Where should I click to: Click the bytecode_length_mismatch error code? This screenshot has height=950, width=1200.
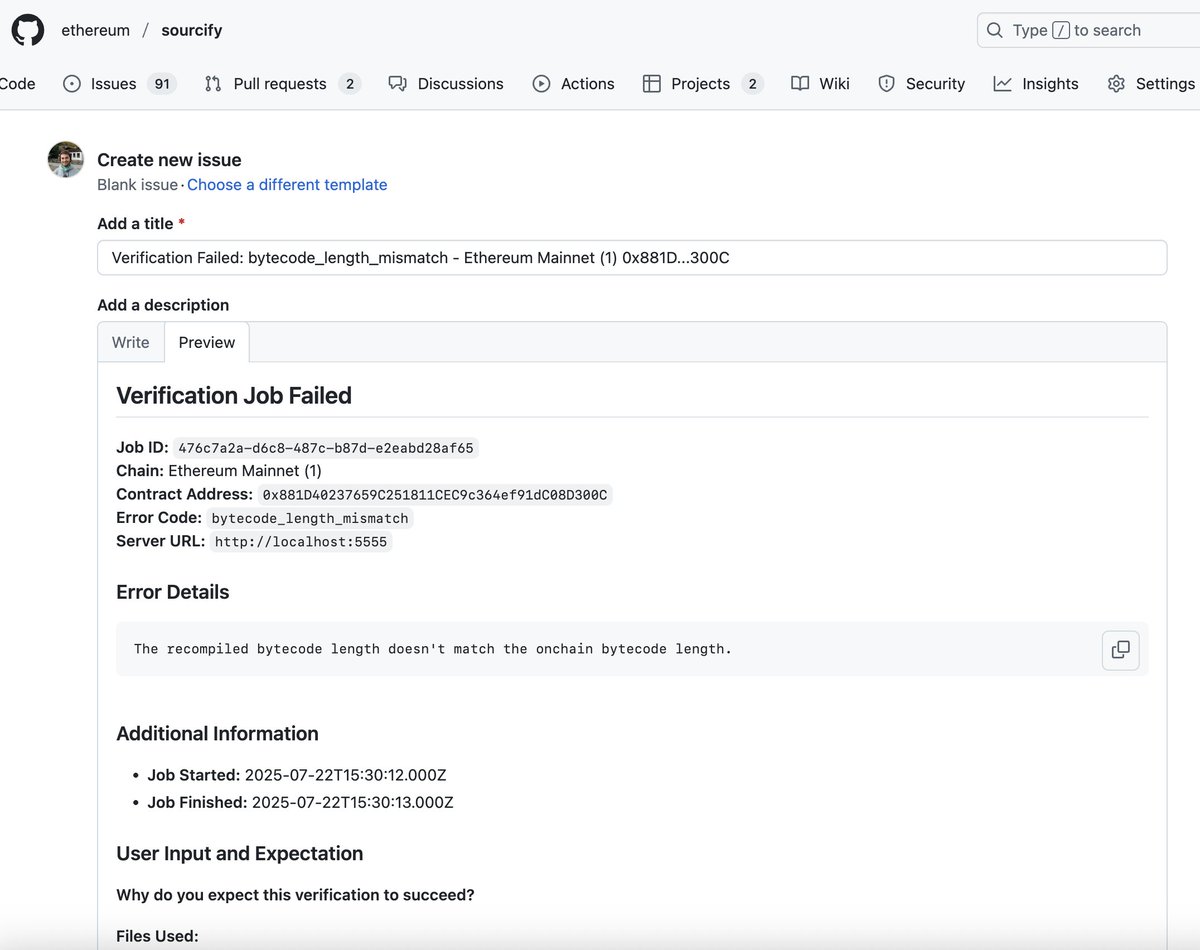click(310, 518)
